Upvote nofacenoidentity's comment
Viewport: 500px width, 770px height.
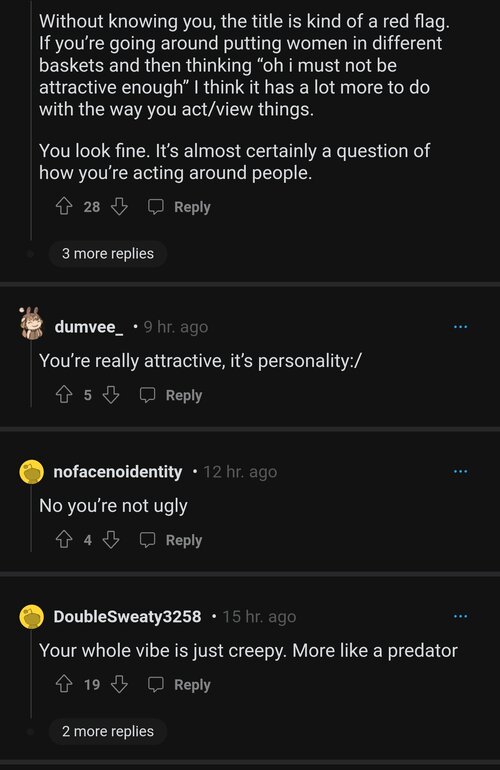click(x=64, y=540)
